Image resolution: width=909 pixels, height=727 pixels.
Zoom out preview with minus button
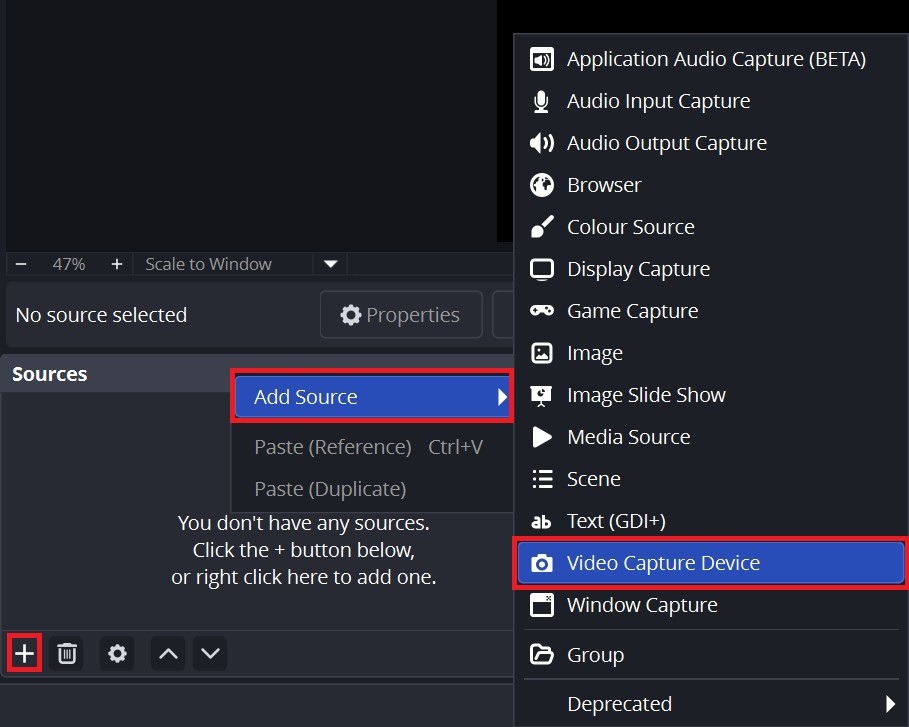[x=21, y=264]
